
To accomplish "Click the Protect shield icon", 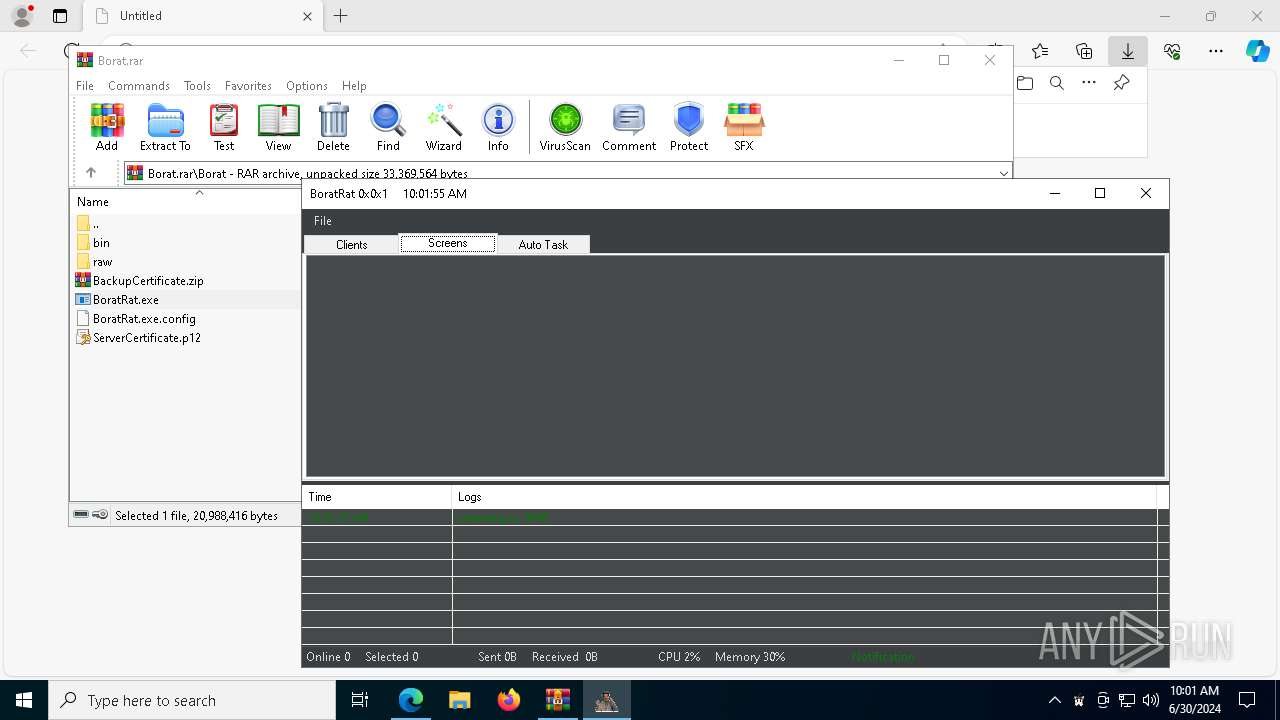I will [689, 127].
